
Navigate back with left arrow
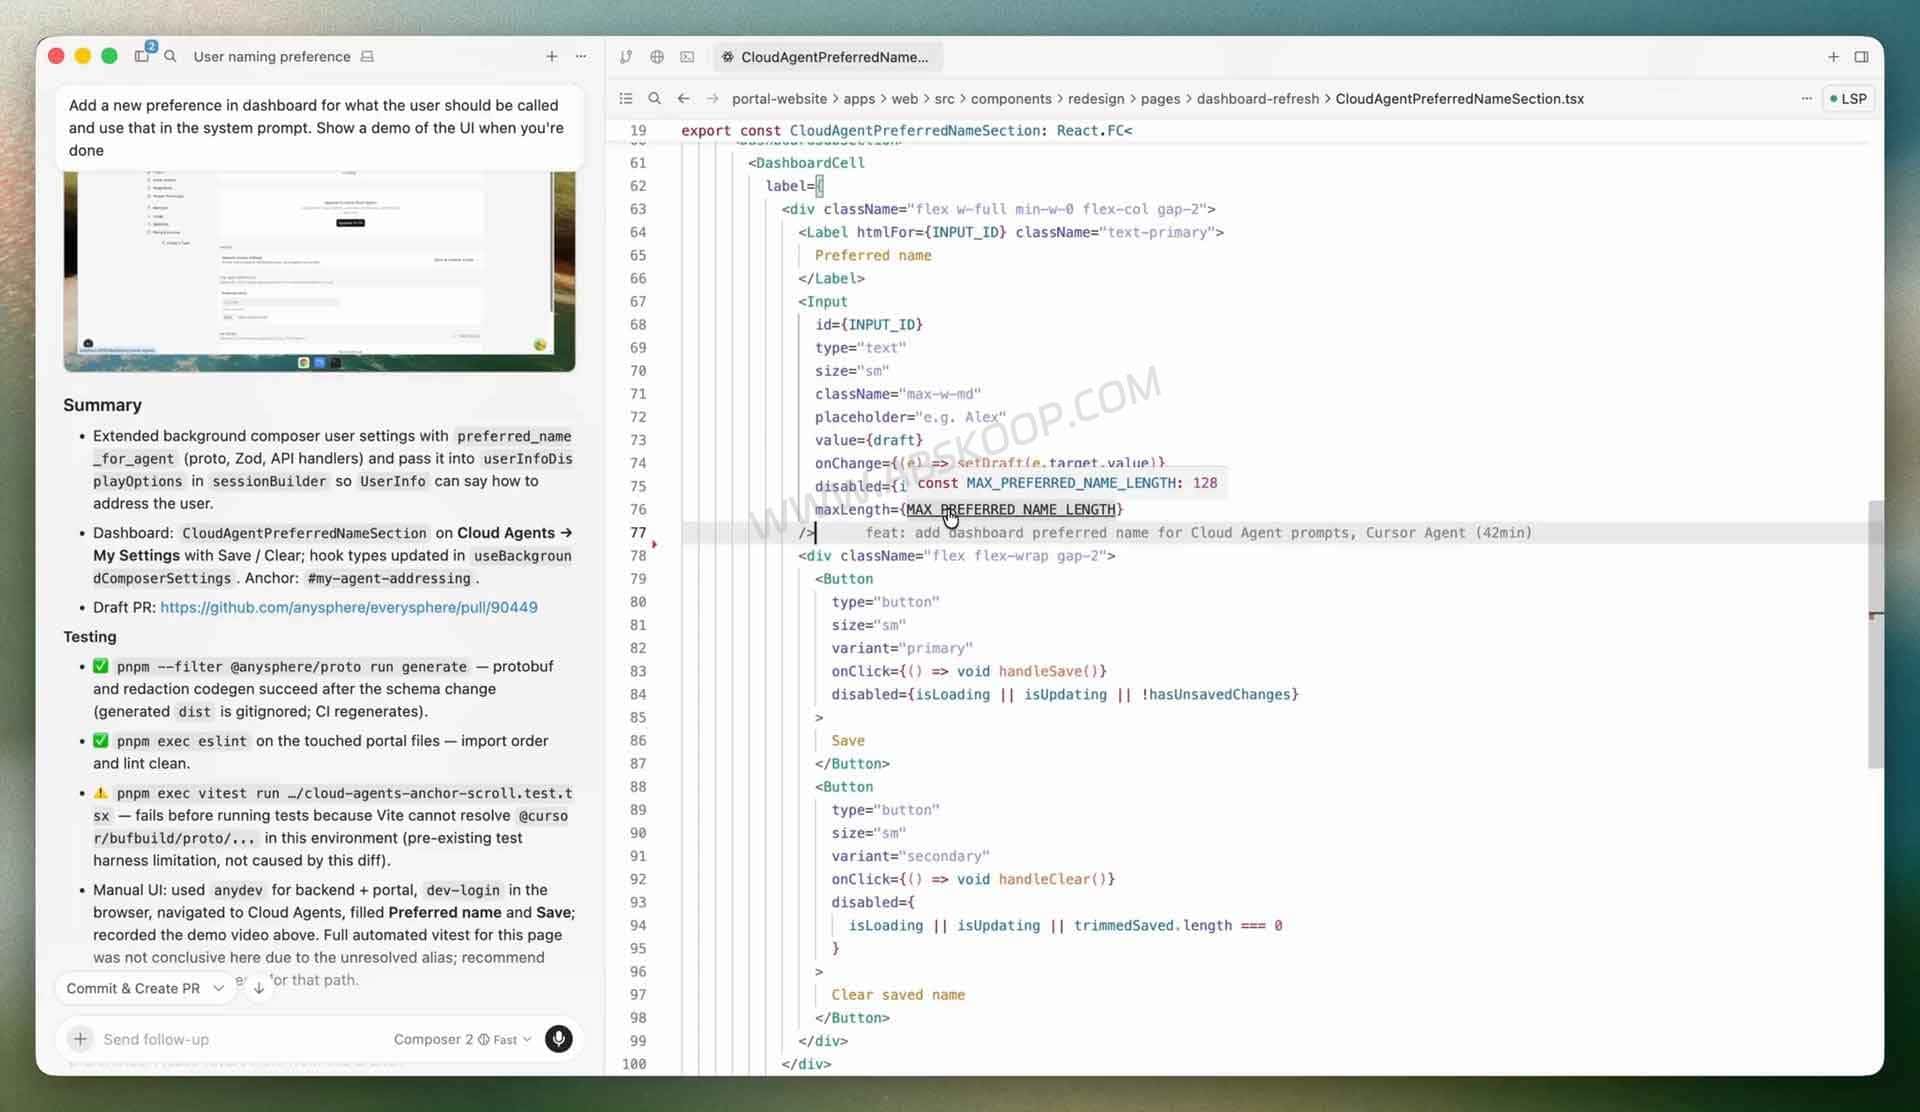pos(683,98)
